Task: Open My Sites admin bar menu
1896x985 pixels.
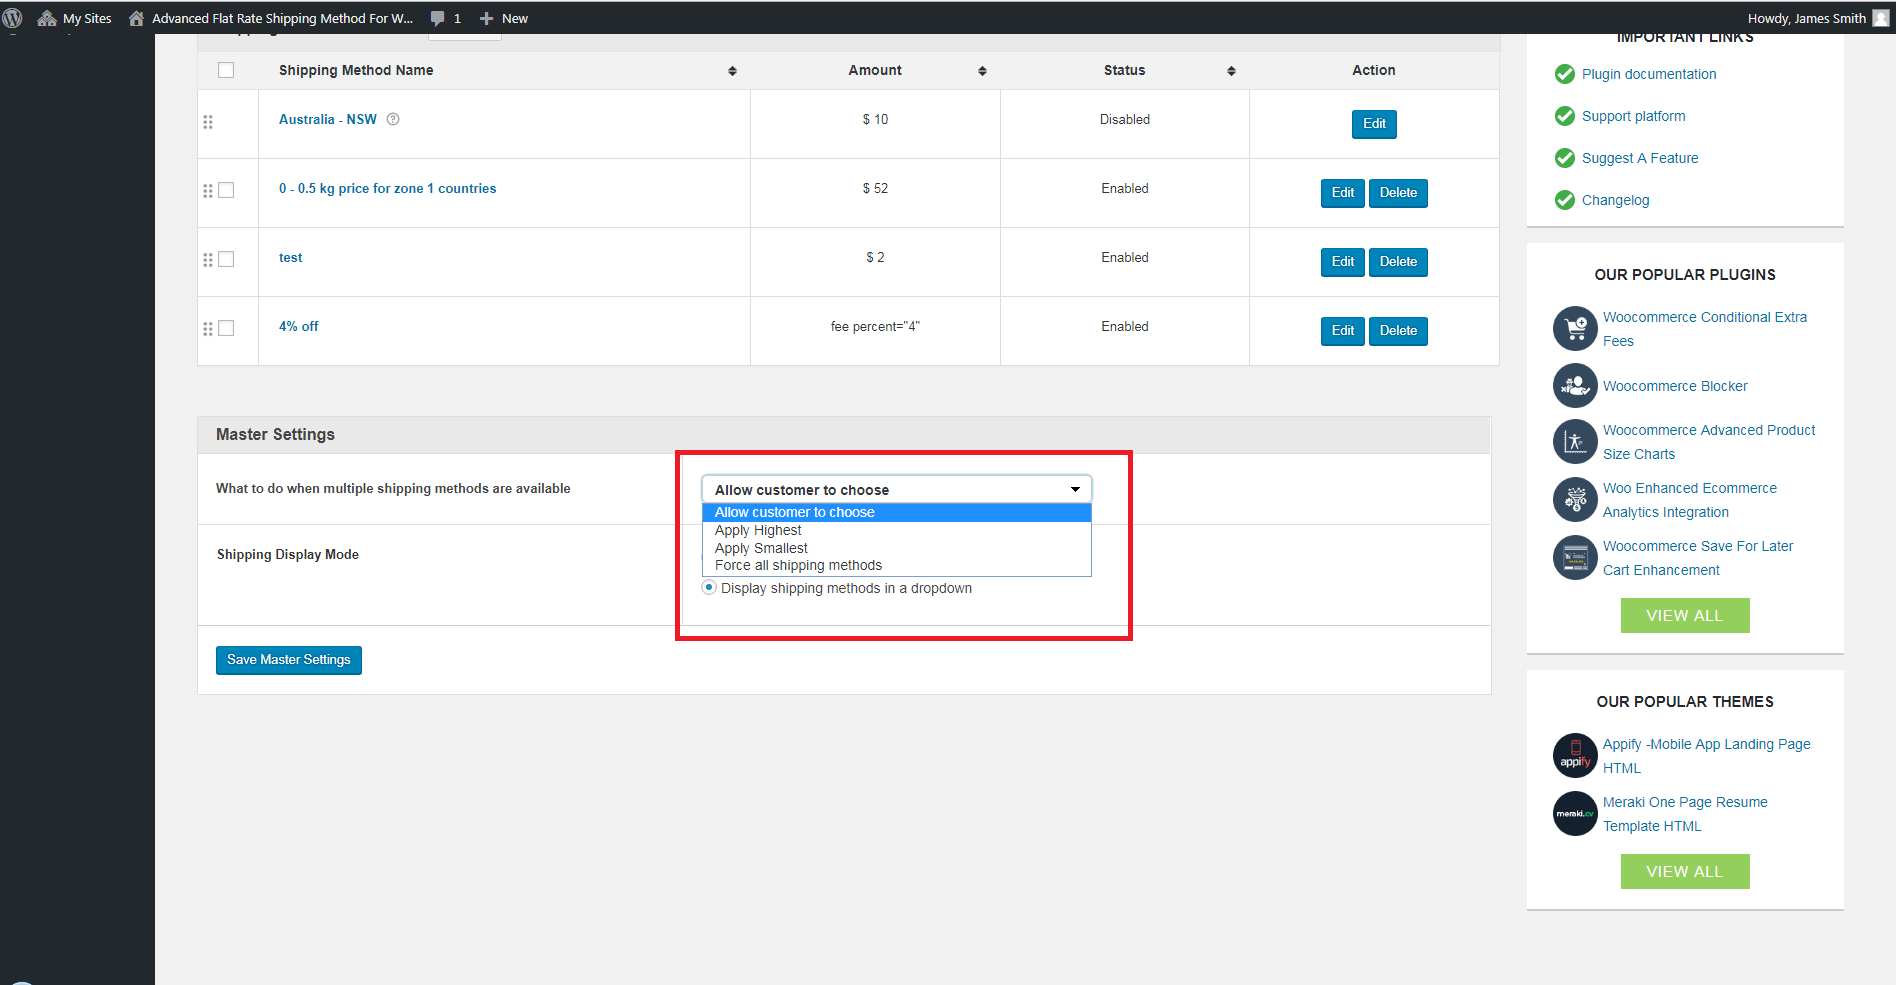Action: (74, 18)
